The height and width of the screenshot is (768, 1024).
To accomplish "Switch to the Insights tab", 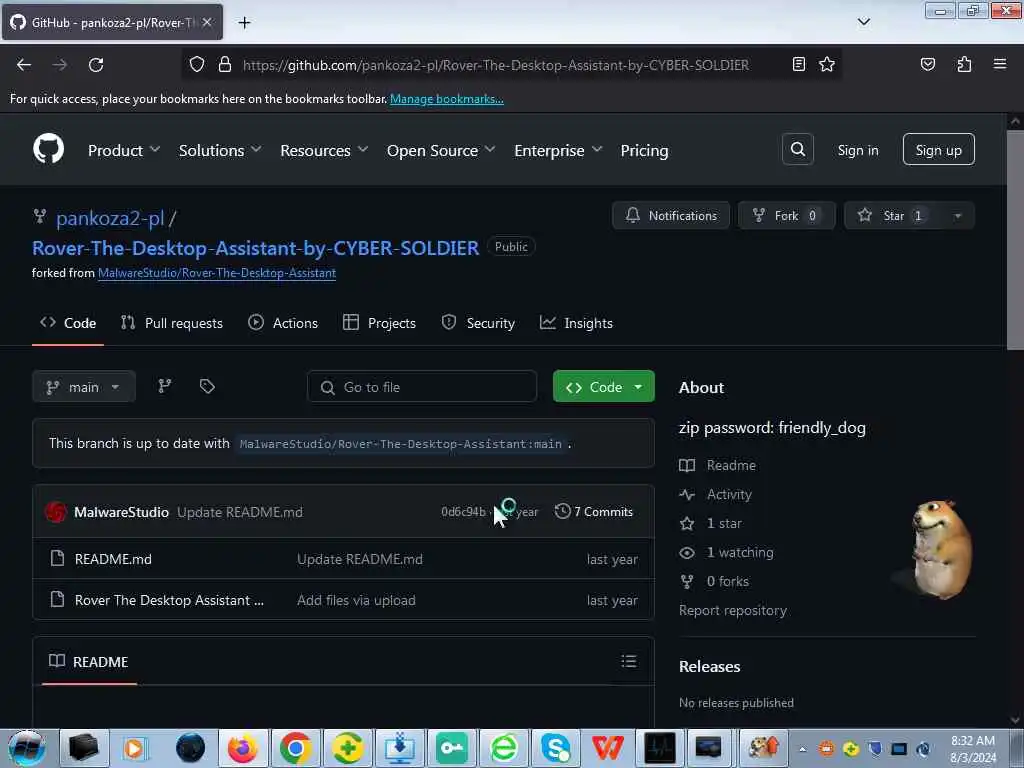I will point(576,323).
